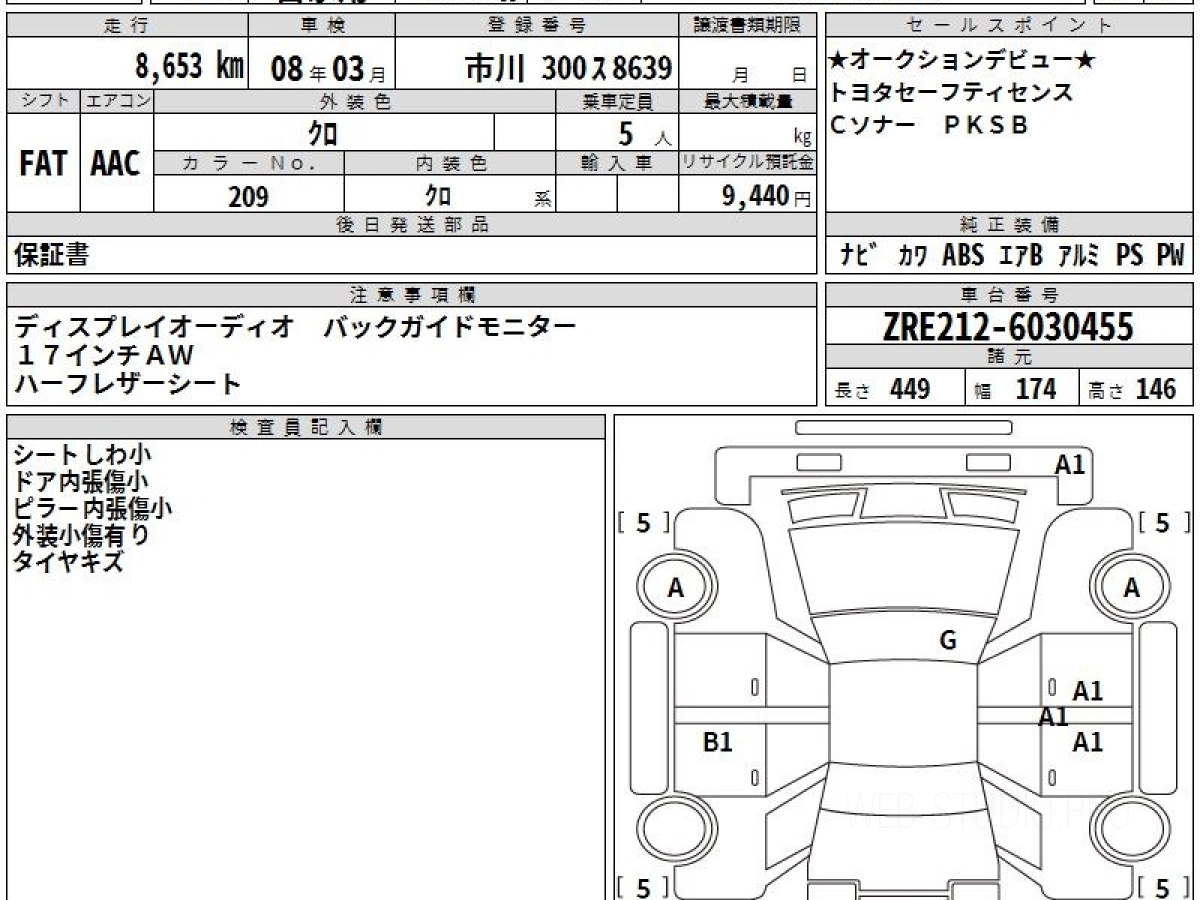Click the 保証書 later-shipped parts entry
1200x900 pixels.
click(51, 255)
